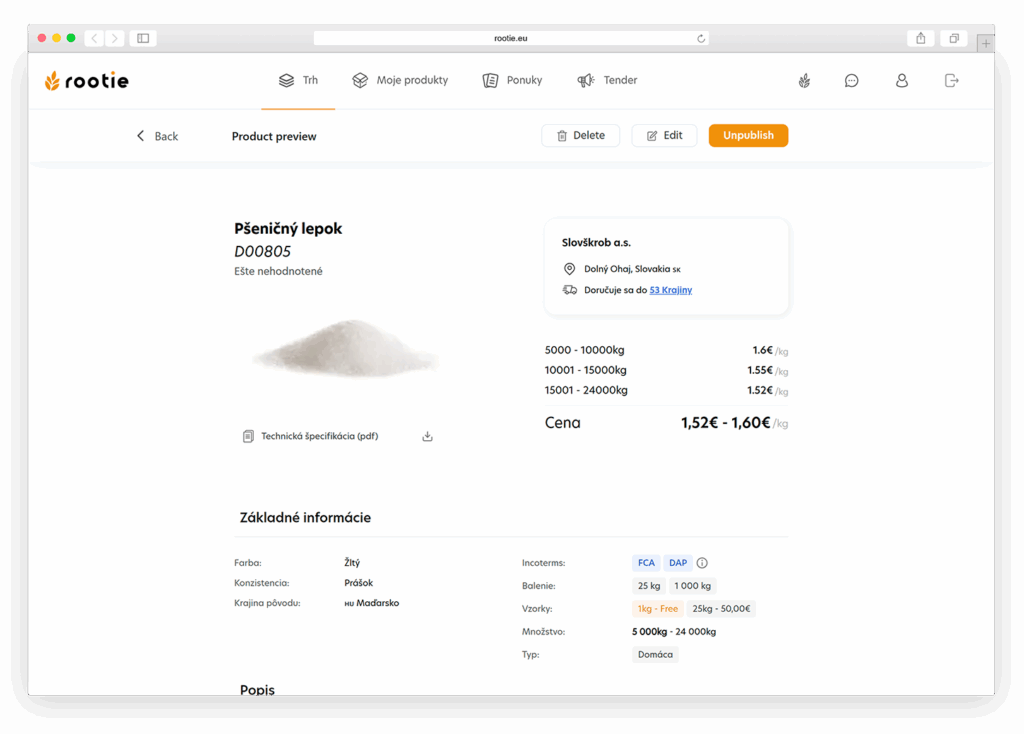Open the user profile icon
This screenshot has width=1024, height=734.
pos(901,80)
